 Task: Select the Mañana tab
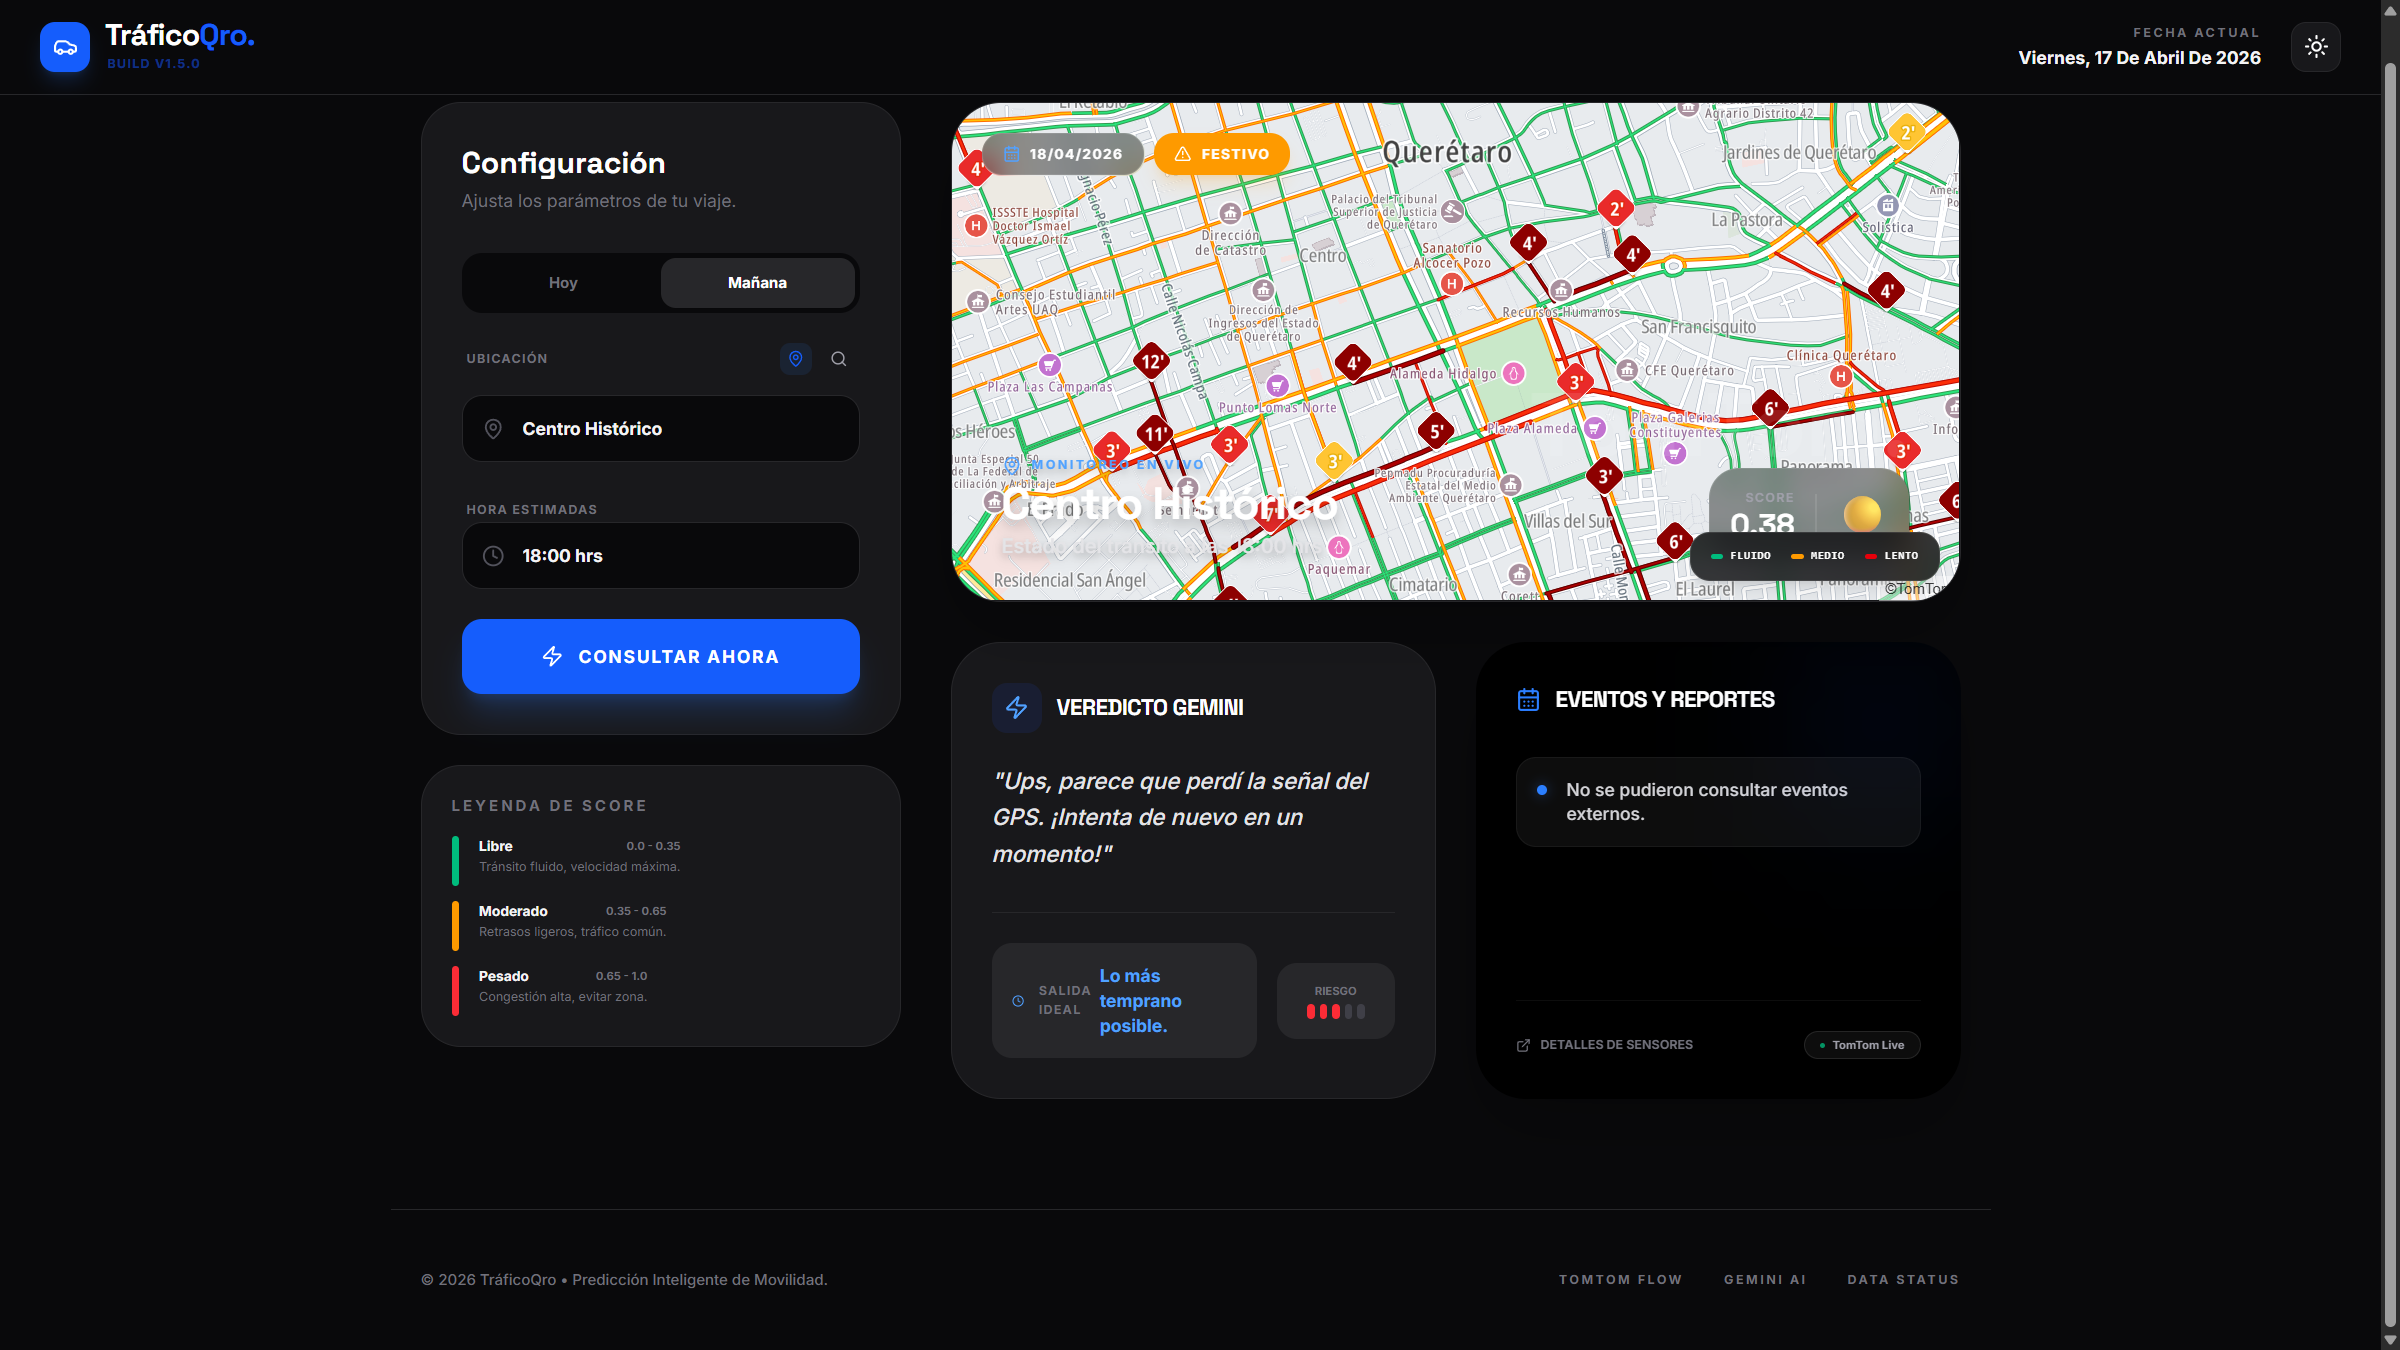click(x=757, y=283)
